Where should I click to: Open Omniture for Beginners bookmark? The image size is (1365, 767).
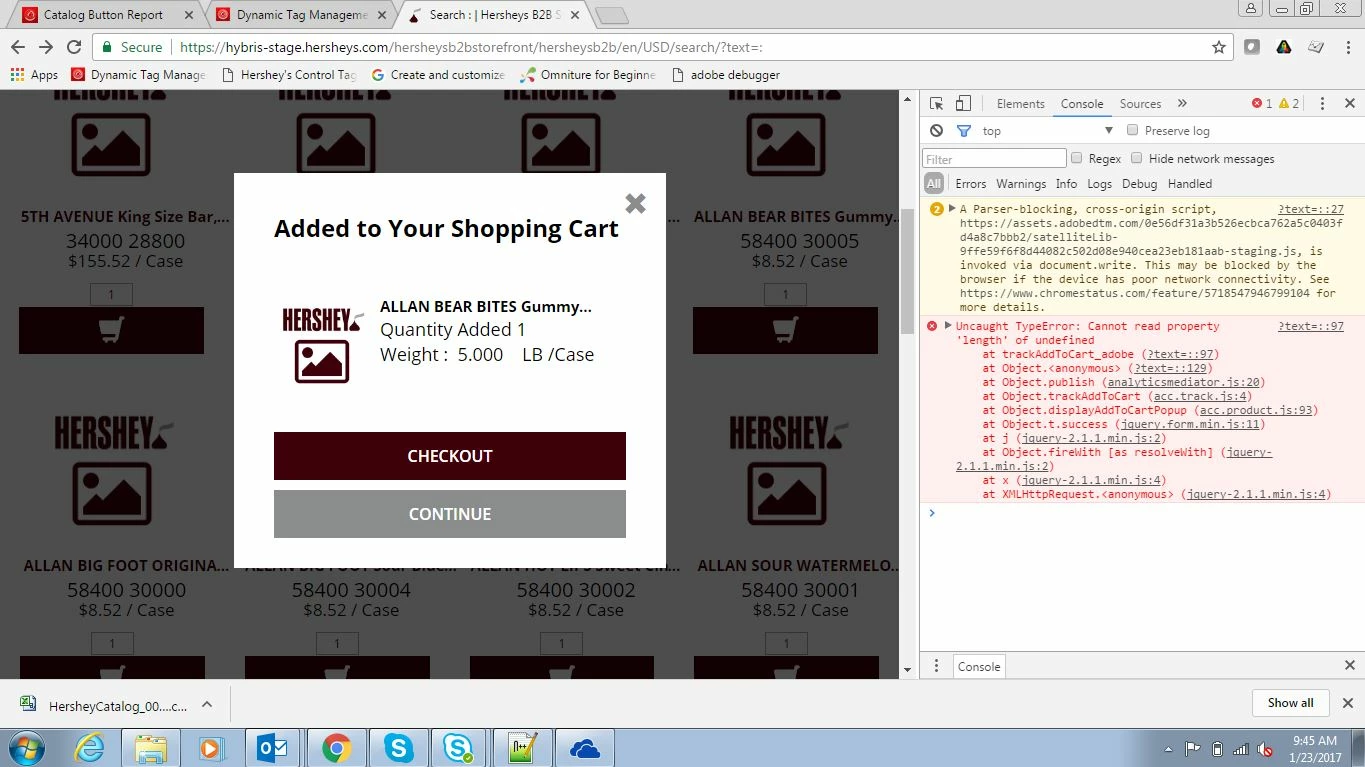(588, 75)
